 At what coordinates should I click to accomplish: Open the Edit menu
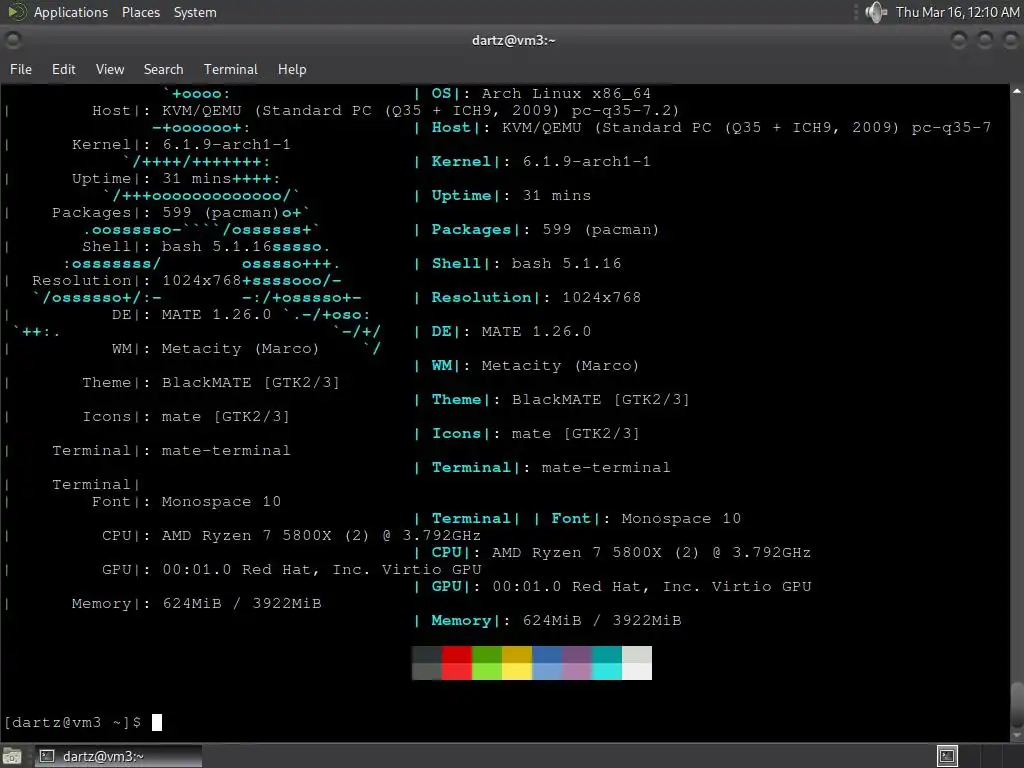[64, 69]
